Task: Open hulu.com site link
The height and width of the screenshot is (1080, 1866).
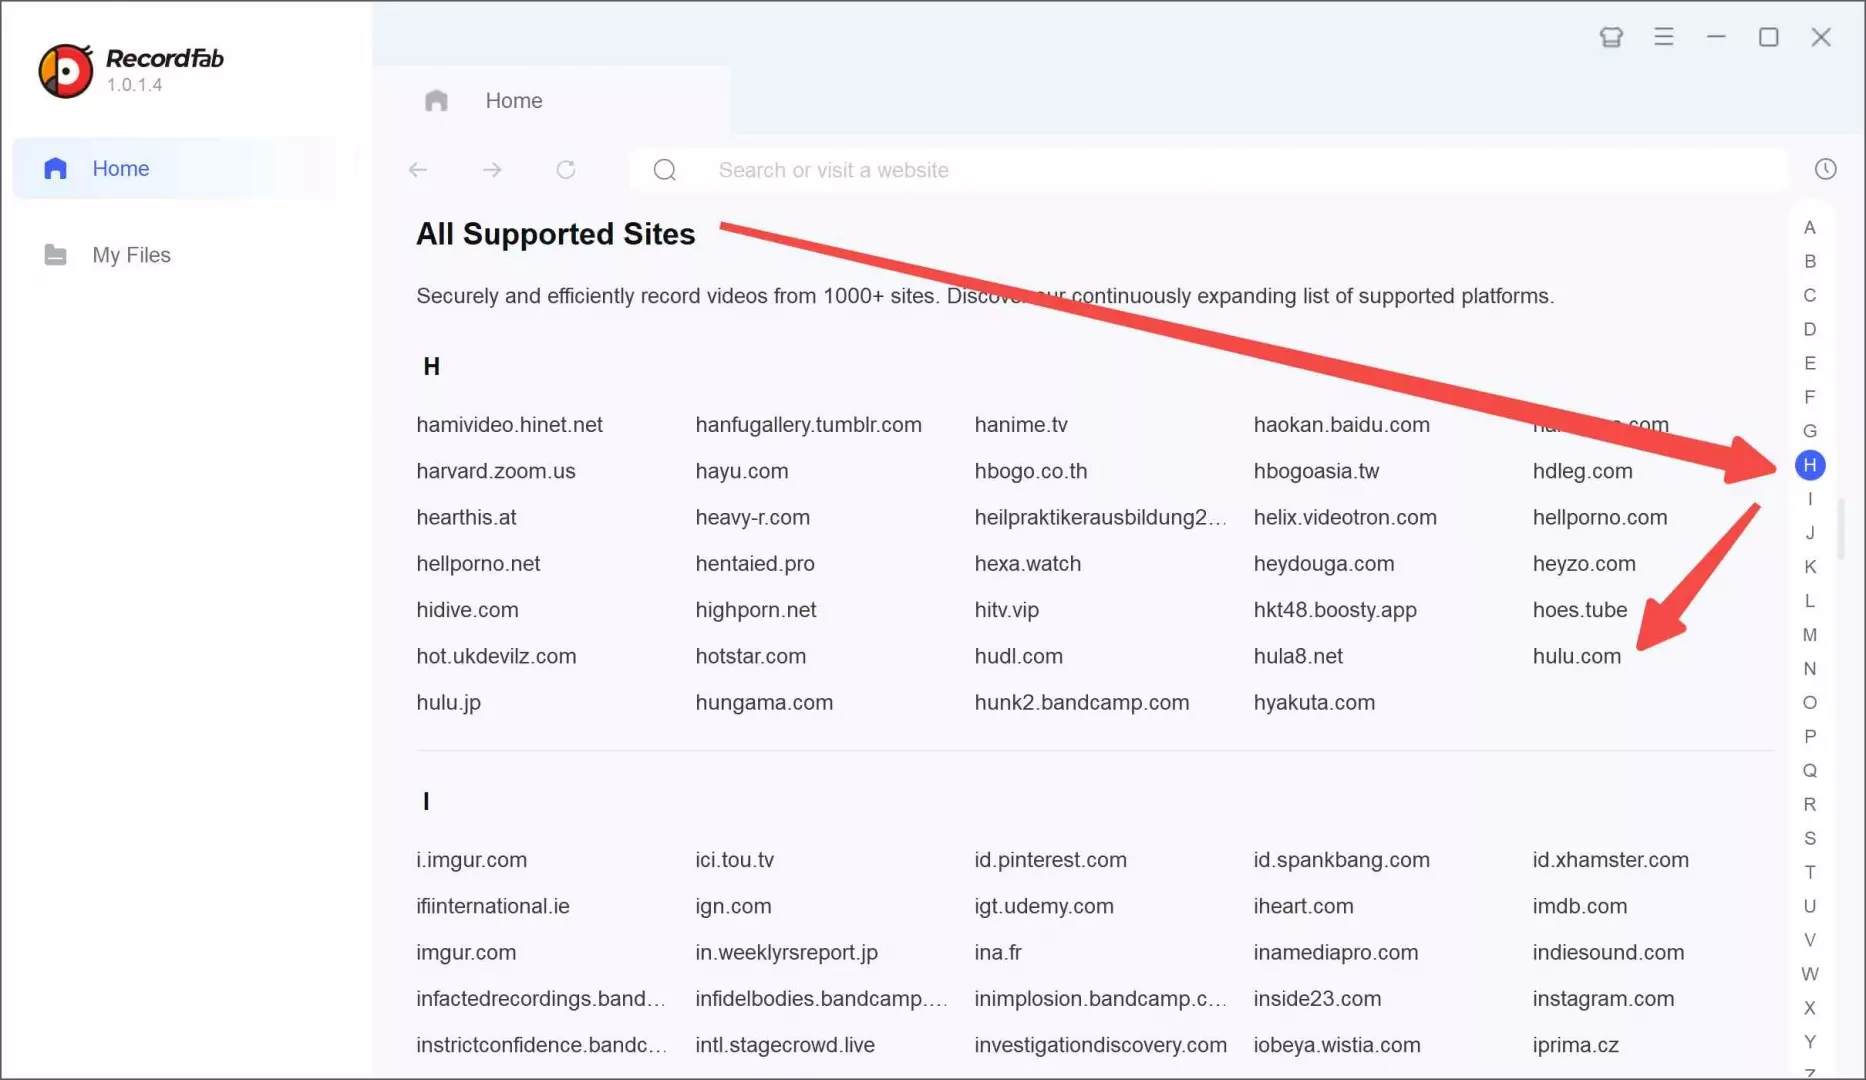Action: coord(1577,657)
